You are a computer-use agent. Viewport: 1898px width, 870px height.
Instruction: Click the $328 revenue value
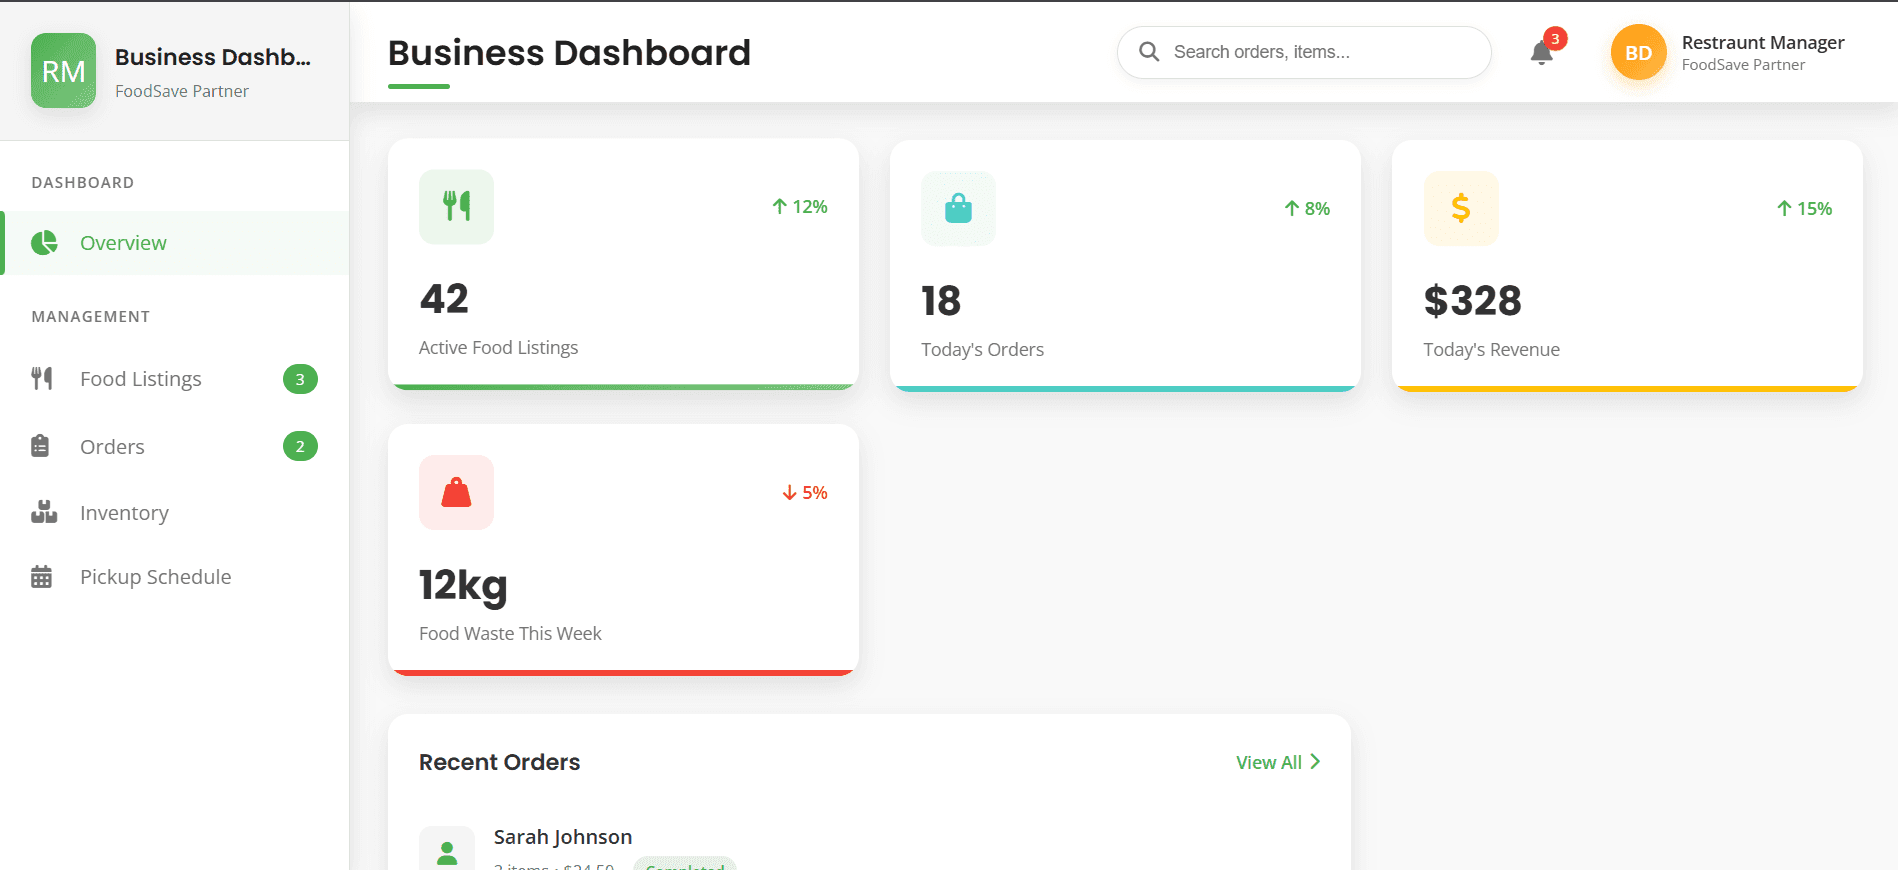(1473, 301)
